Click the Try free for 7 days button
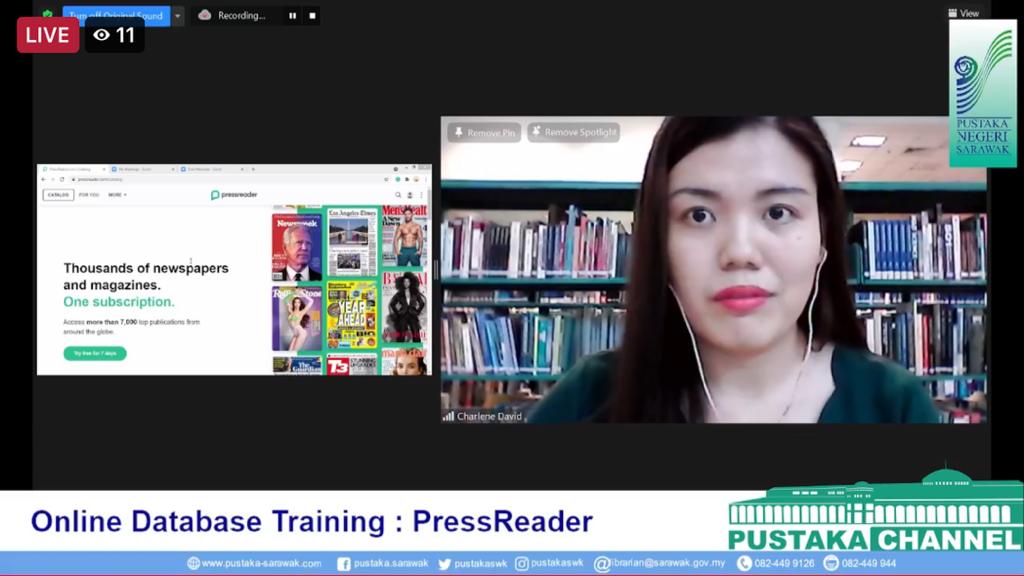This screenshot has height=576, width=1024. (95, 353)
